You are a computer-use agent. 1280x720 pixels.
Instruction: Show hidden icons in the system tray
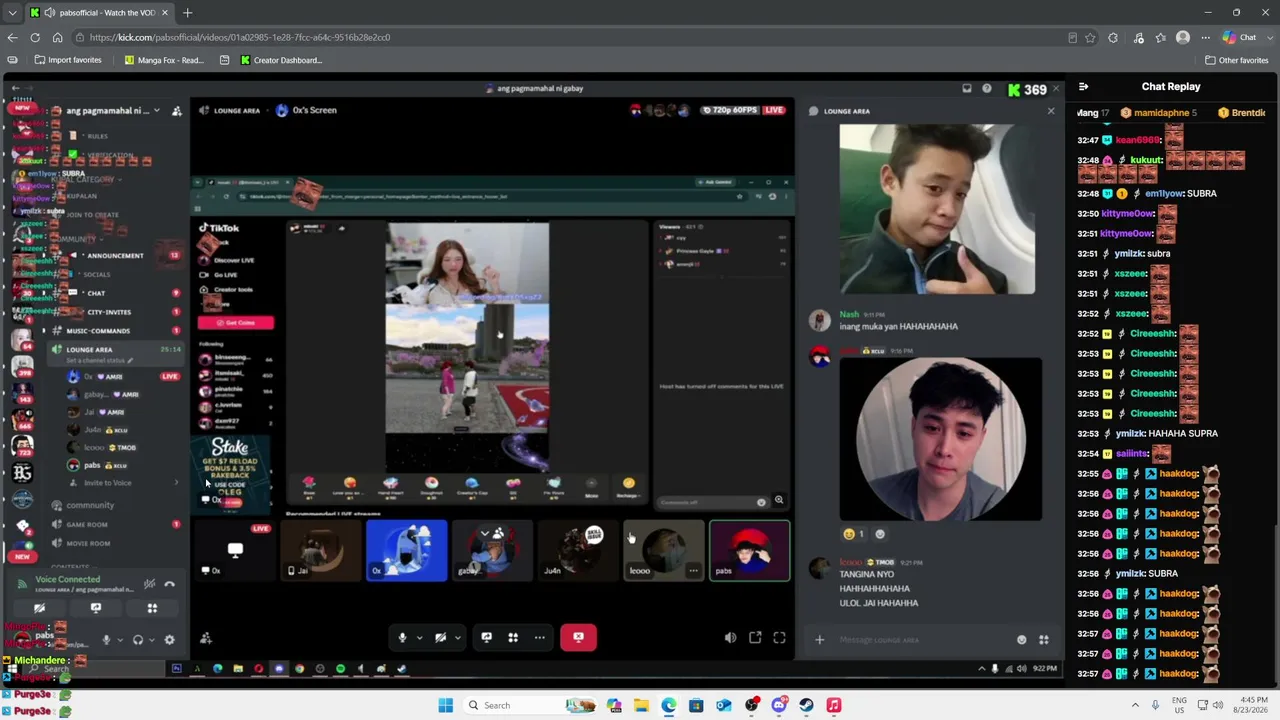[x=1134, y=705]
